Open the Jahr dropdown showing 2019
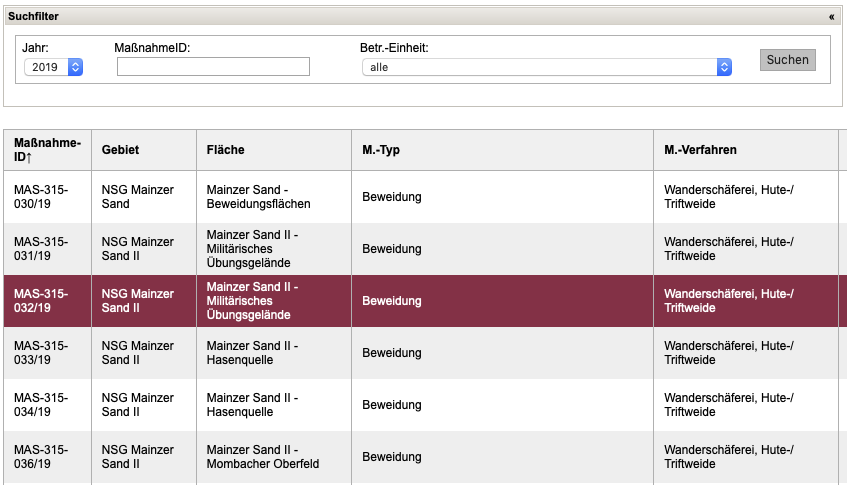Image resolution: width=847 pixels, height=485 pixels. 53,67
